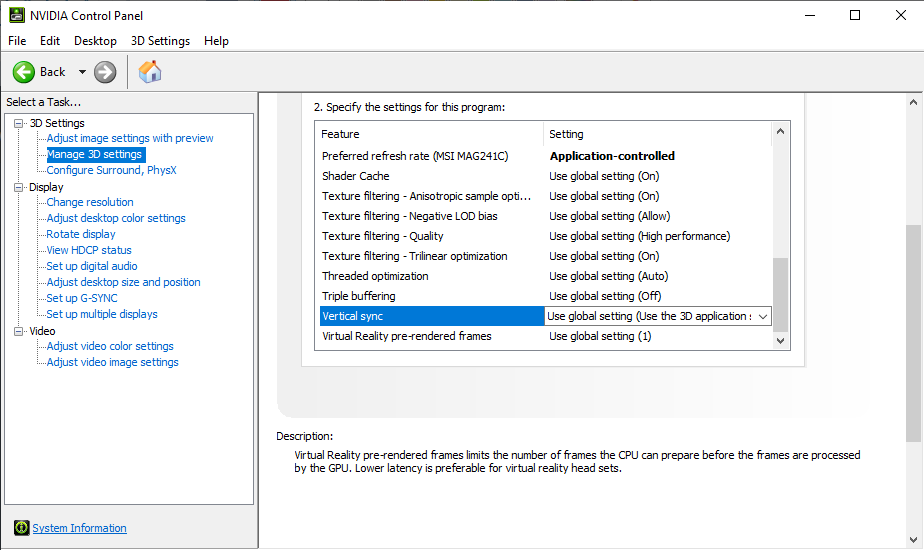Open the Desktop menu
The image size is (924, 550).
(x=95, y=41)
